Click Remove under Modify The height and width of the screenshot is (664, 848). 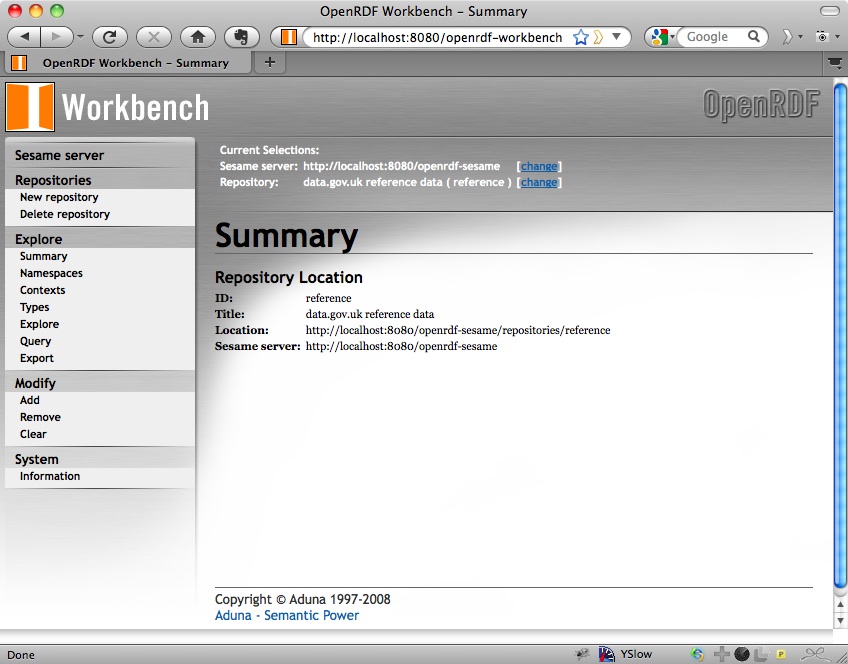[x=40, y=417]
